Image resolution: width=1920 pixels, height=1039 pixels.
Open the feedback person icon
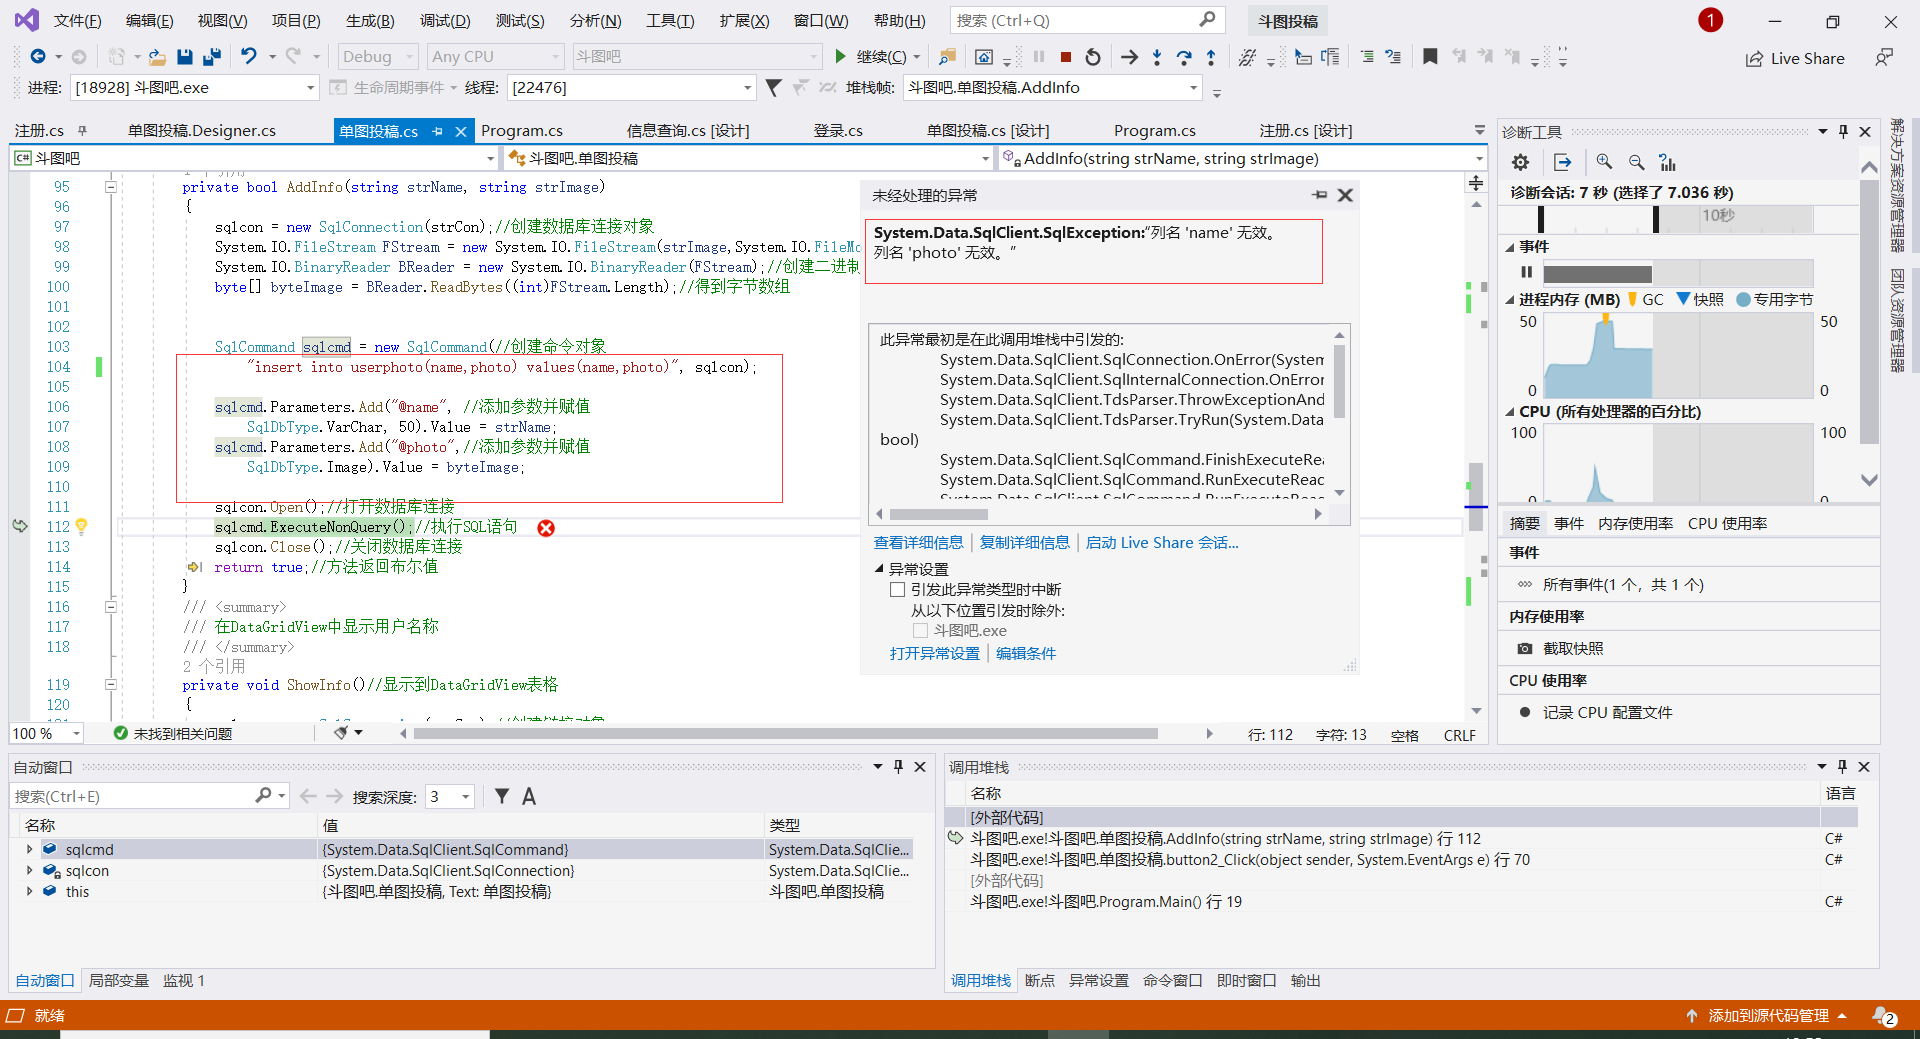pyautogui.click(x=1884, y=58)
